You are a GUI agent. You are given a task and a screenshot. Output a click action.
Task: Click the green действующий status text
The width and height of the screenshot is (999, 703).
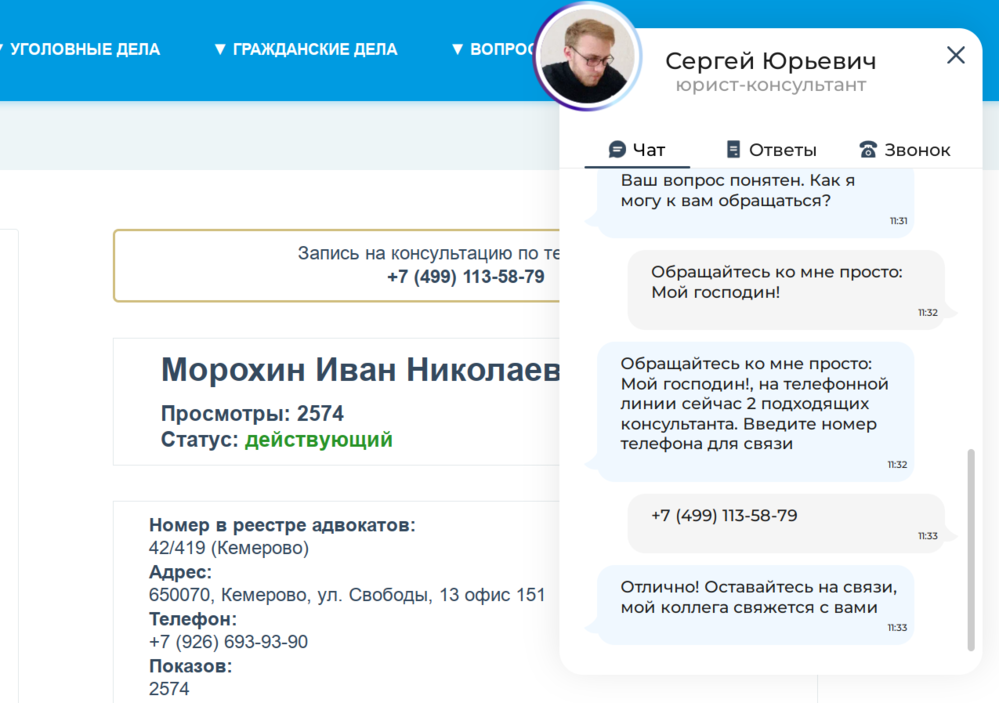tap(318, 440)
